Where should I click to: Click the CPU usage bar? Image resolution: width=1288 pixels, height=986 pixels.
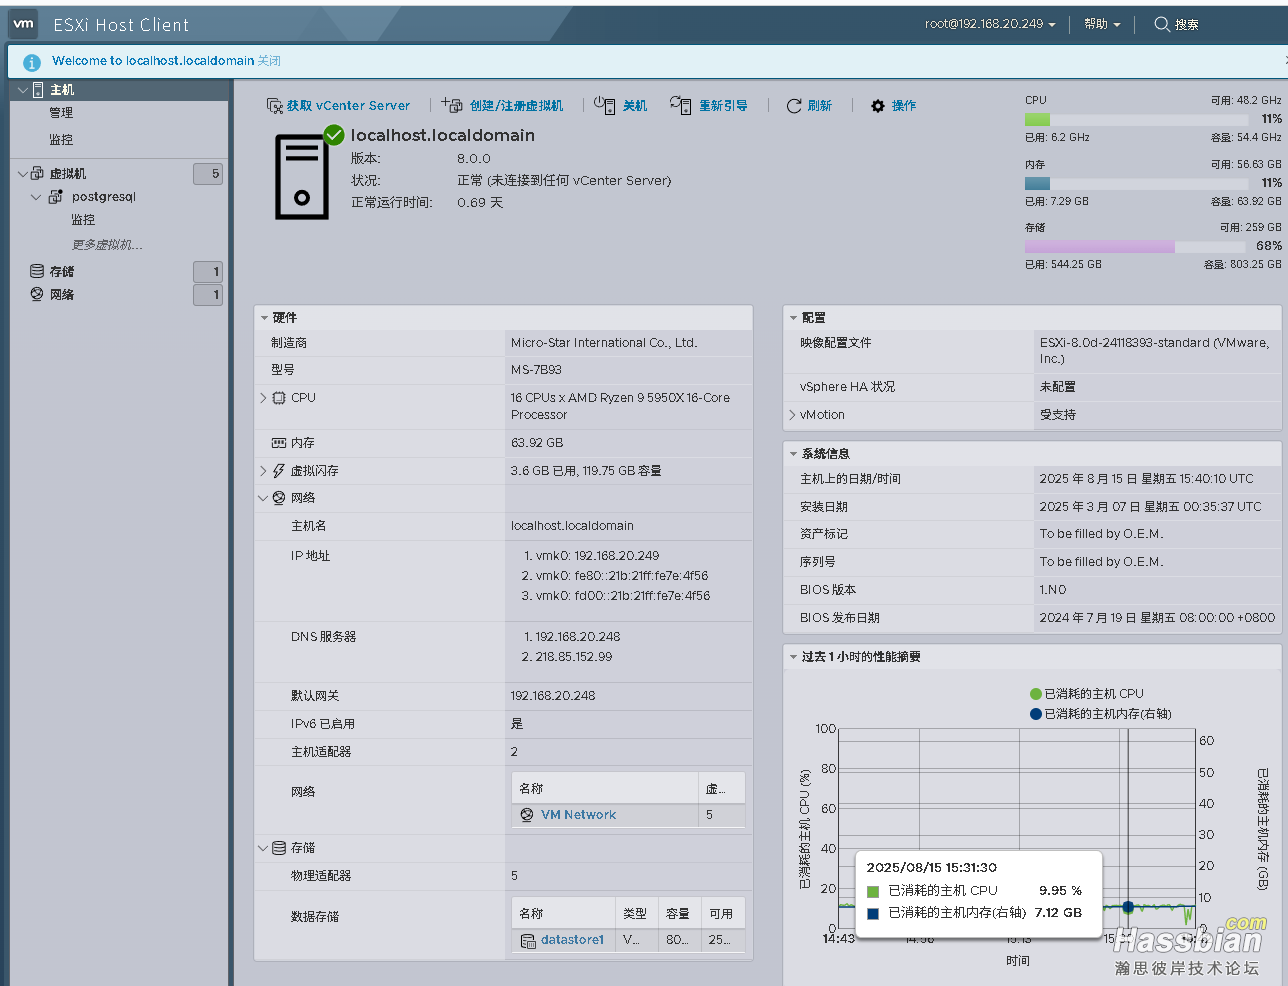point(1136,119)
